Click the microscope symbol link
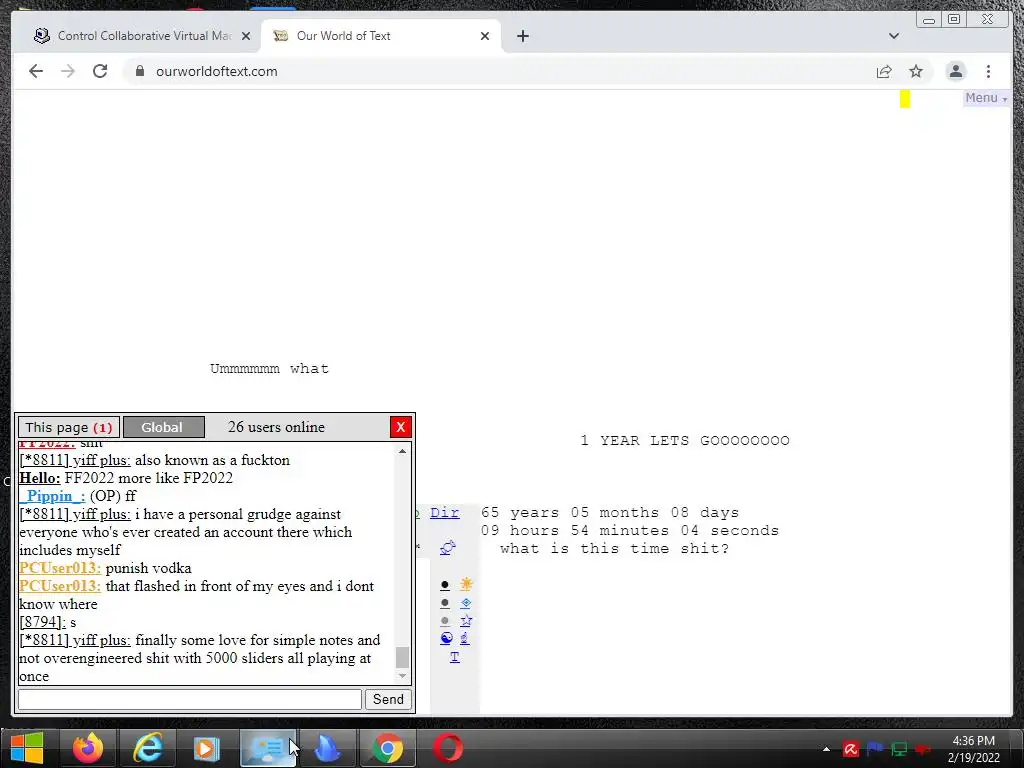 [464, 638]
